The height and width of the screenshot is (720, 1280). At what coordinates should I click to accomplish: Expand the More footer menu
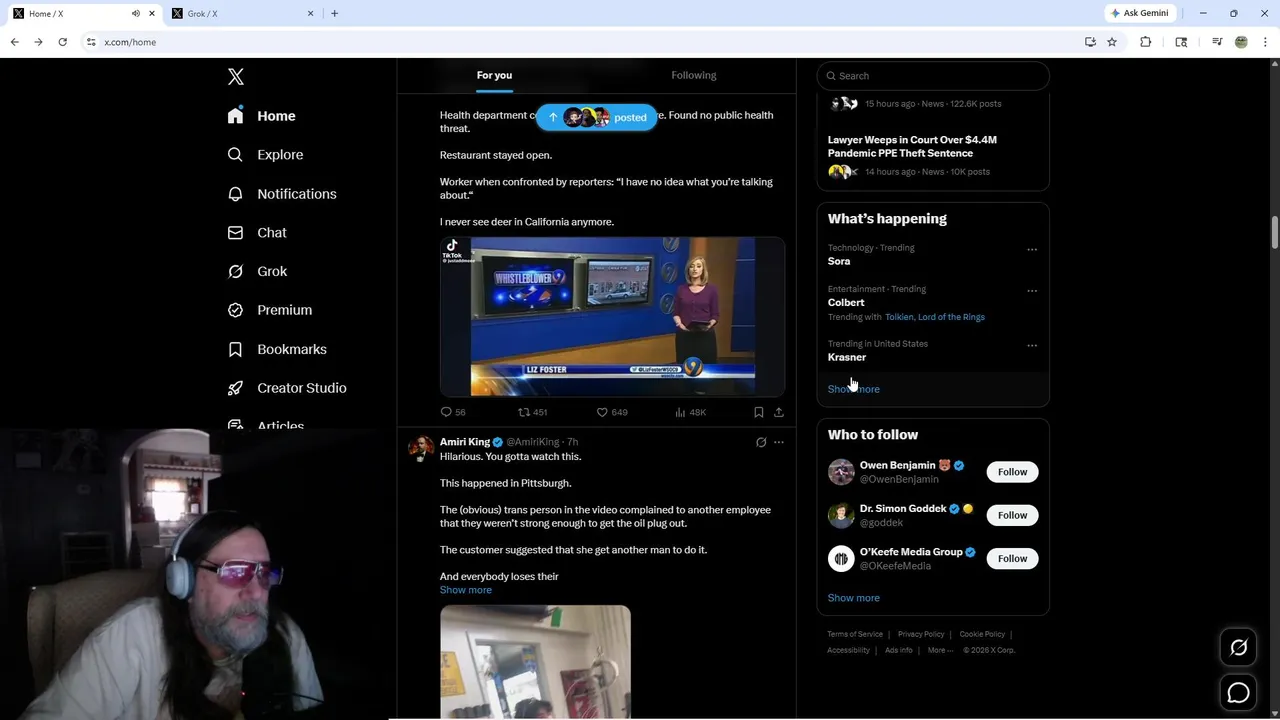pyautogui.click(x=940, y=650)
